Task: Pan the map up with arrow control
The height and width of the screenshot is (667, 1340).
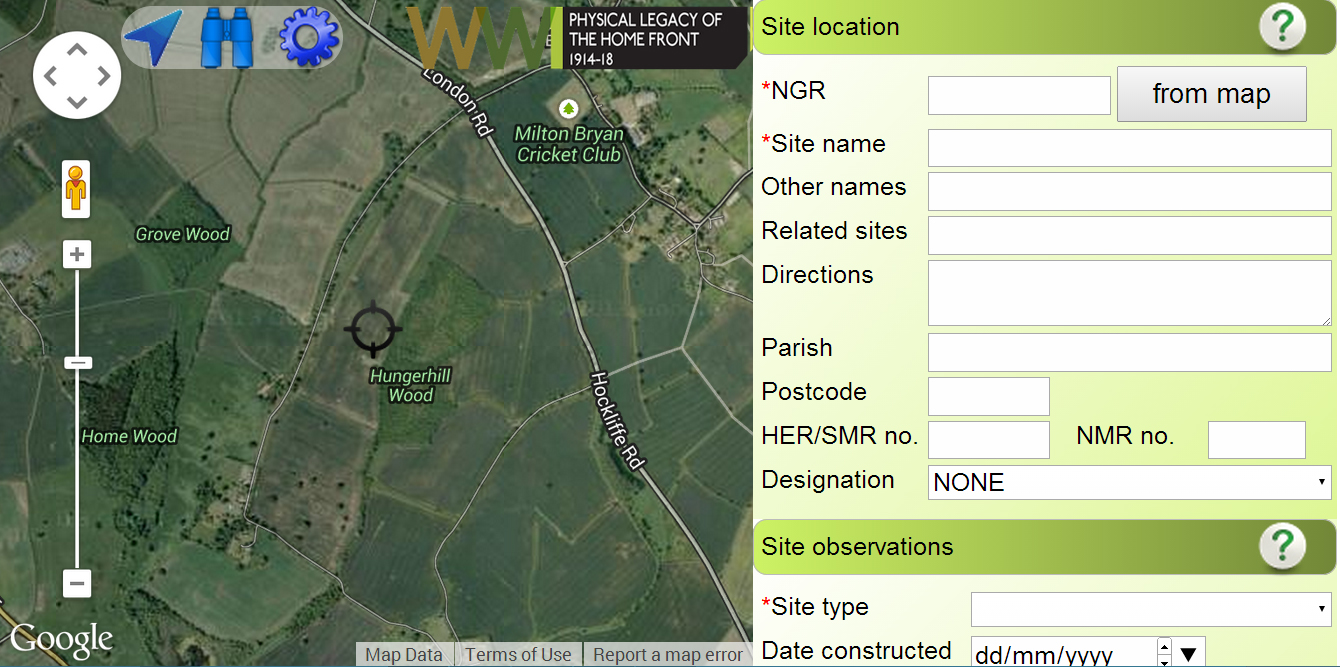Action: tap(77, 49)
